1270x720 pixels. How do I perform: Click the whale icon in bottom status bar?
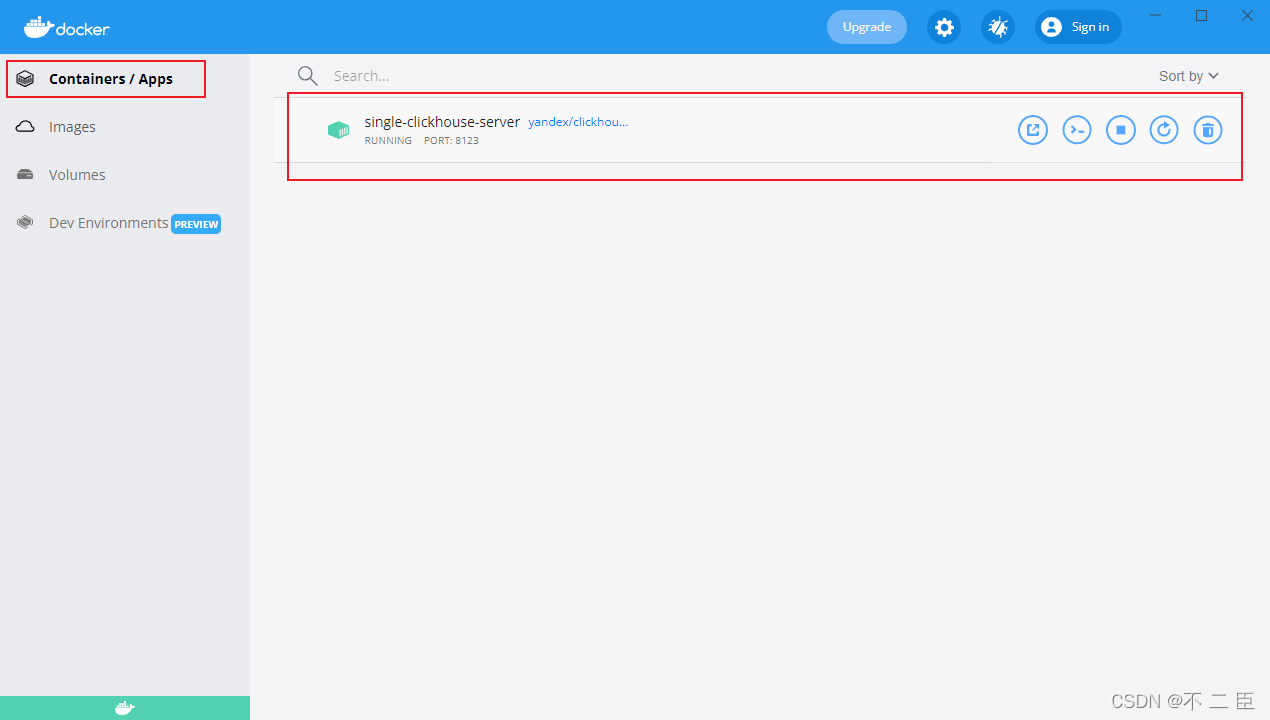124,708
